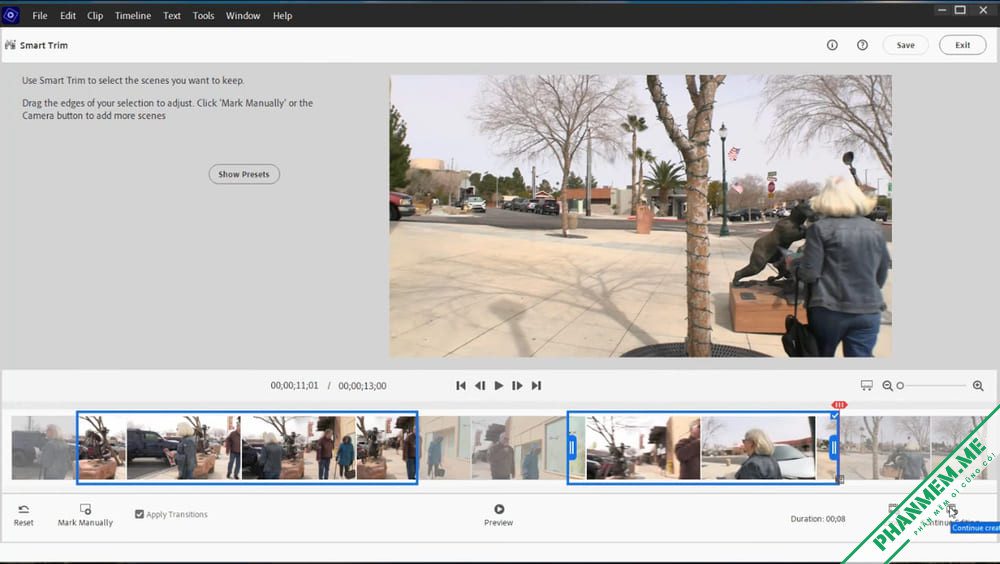Zoom out the trim timeline
The image size is (1000, 564).
pyautogui.click(x=887, y=385)
